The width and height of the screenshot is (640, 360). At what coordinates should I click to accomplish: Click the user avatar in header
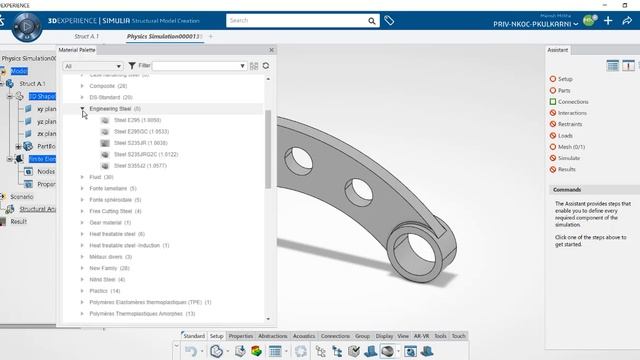tap(589, 20)
